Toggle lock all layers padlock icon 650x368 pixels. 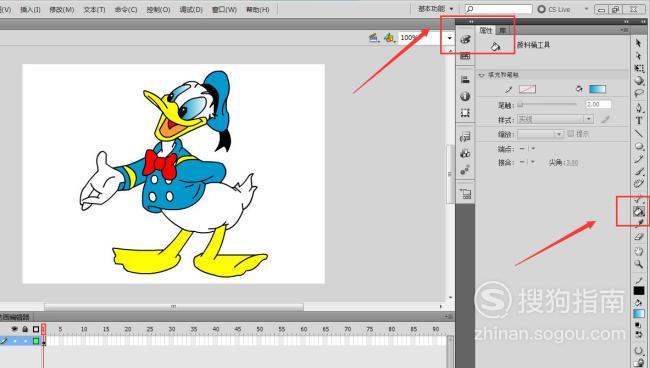tap(25, 329)
